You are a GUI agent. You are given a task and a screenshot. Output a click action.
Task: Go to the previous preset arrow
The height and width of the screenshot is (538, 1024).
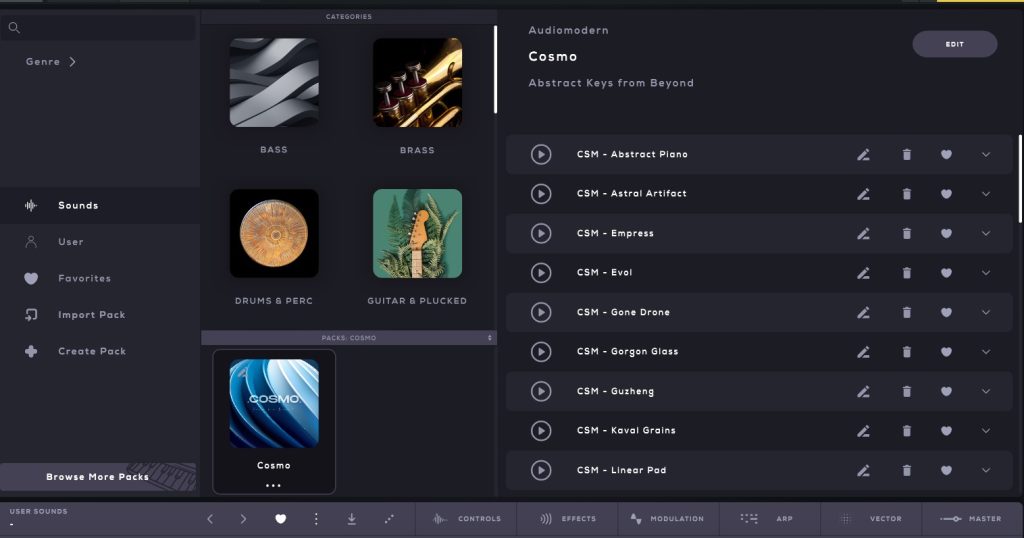pos(210,519)
